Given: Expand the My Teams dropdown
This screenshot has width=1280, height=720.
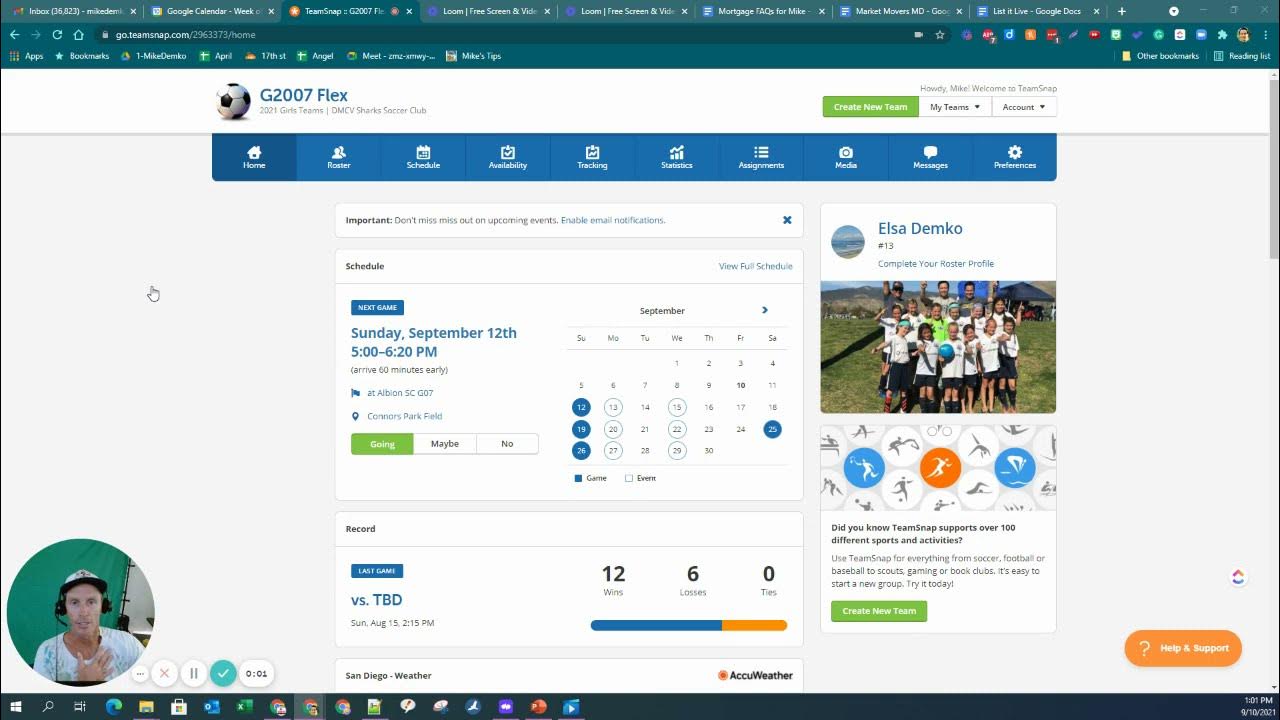Looking at the screenshot, I should 955,107.
